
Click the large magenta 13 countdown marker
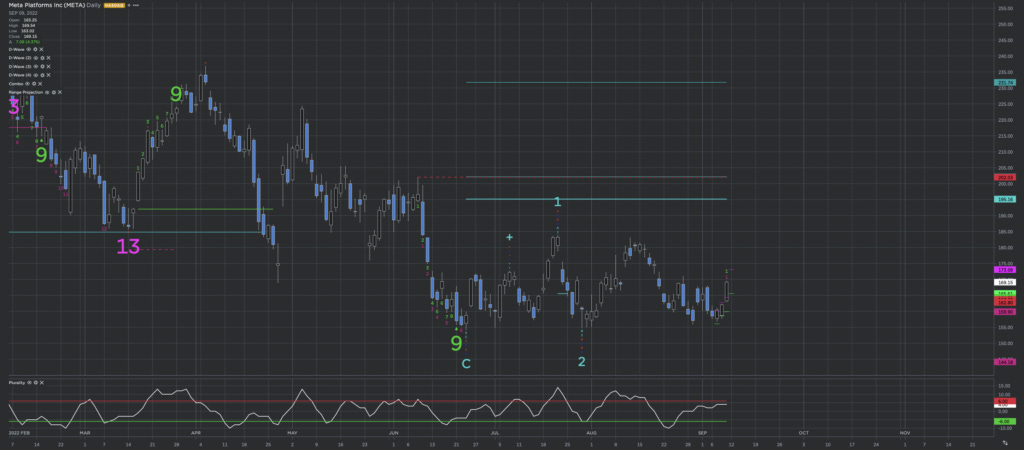point(128,247)
